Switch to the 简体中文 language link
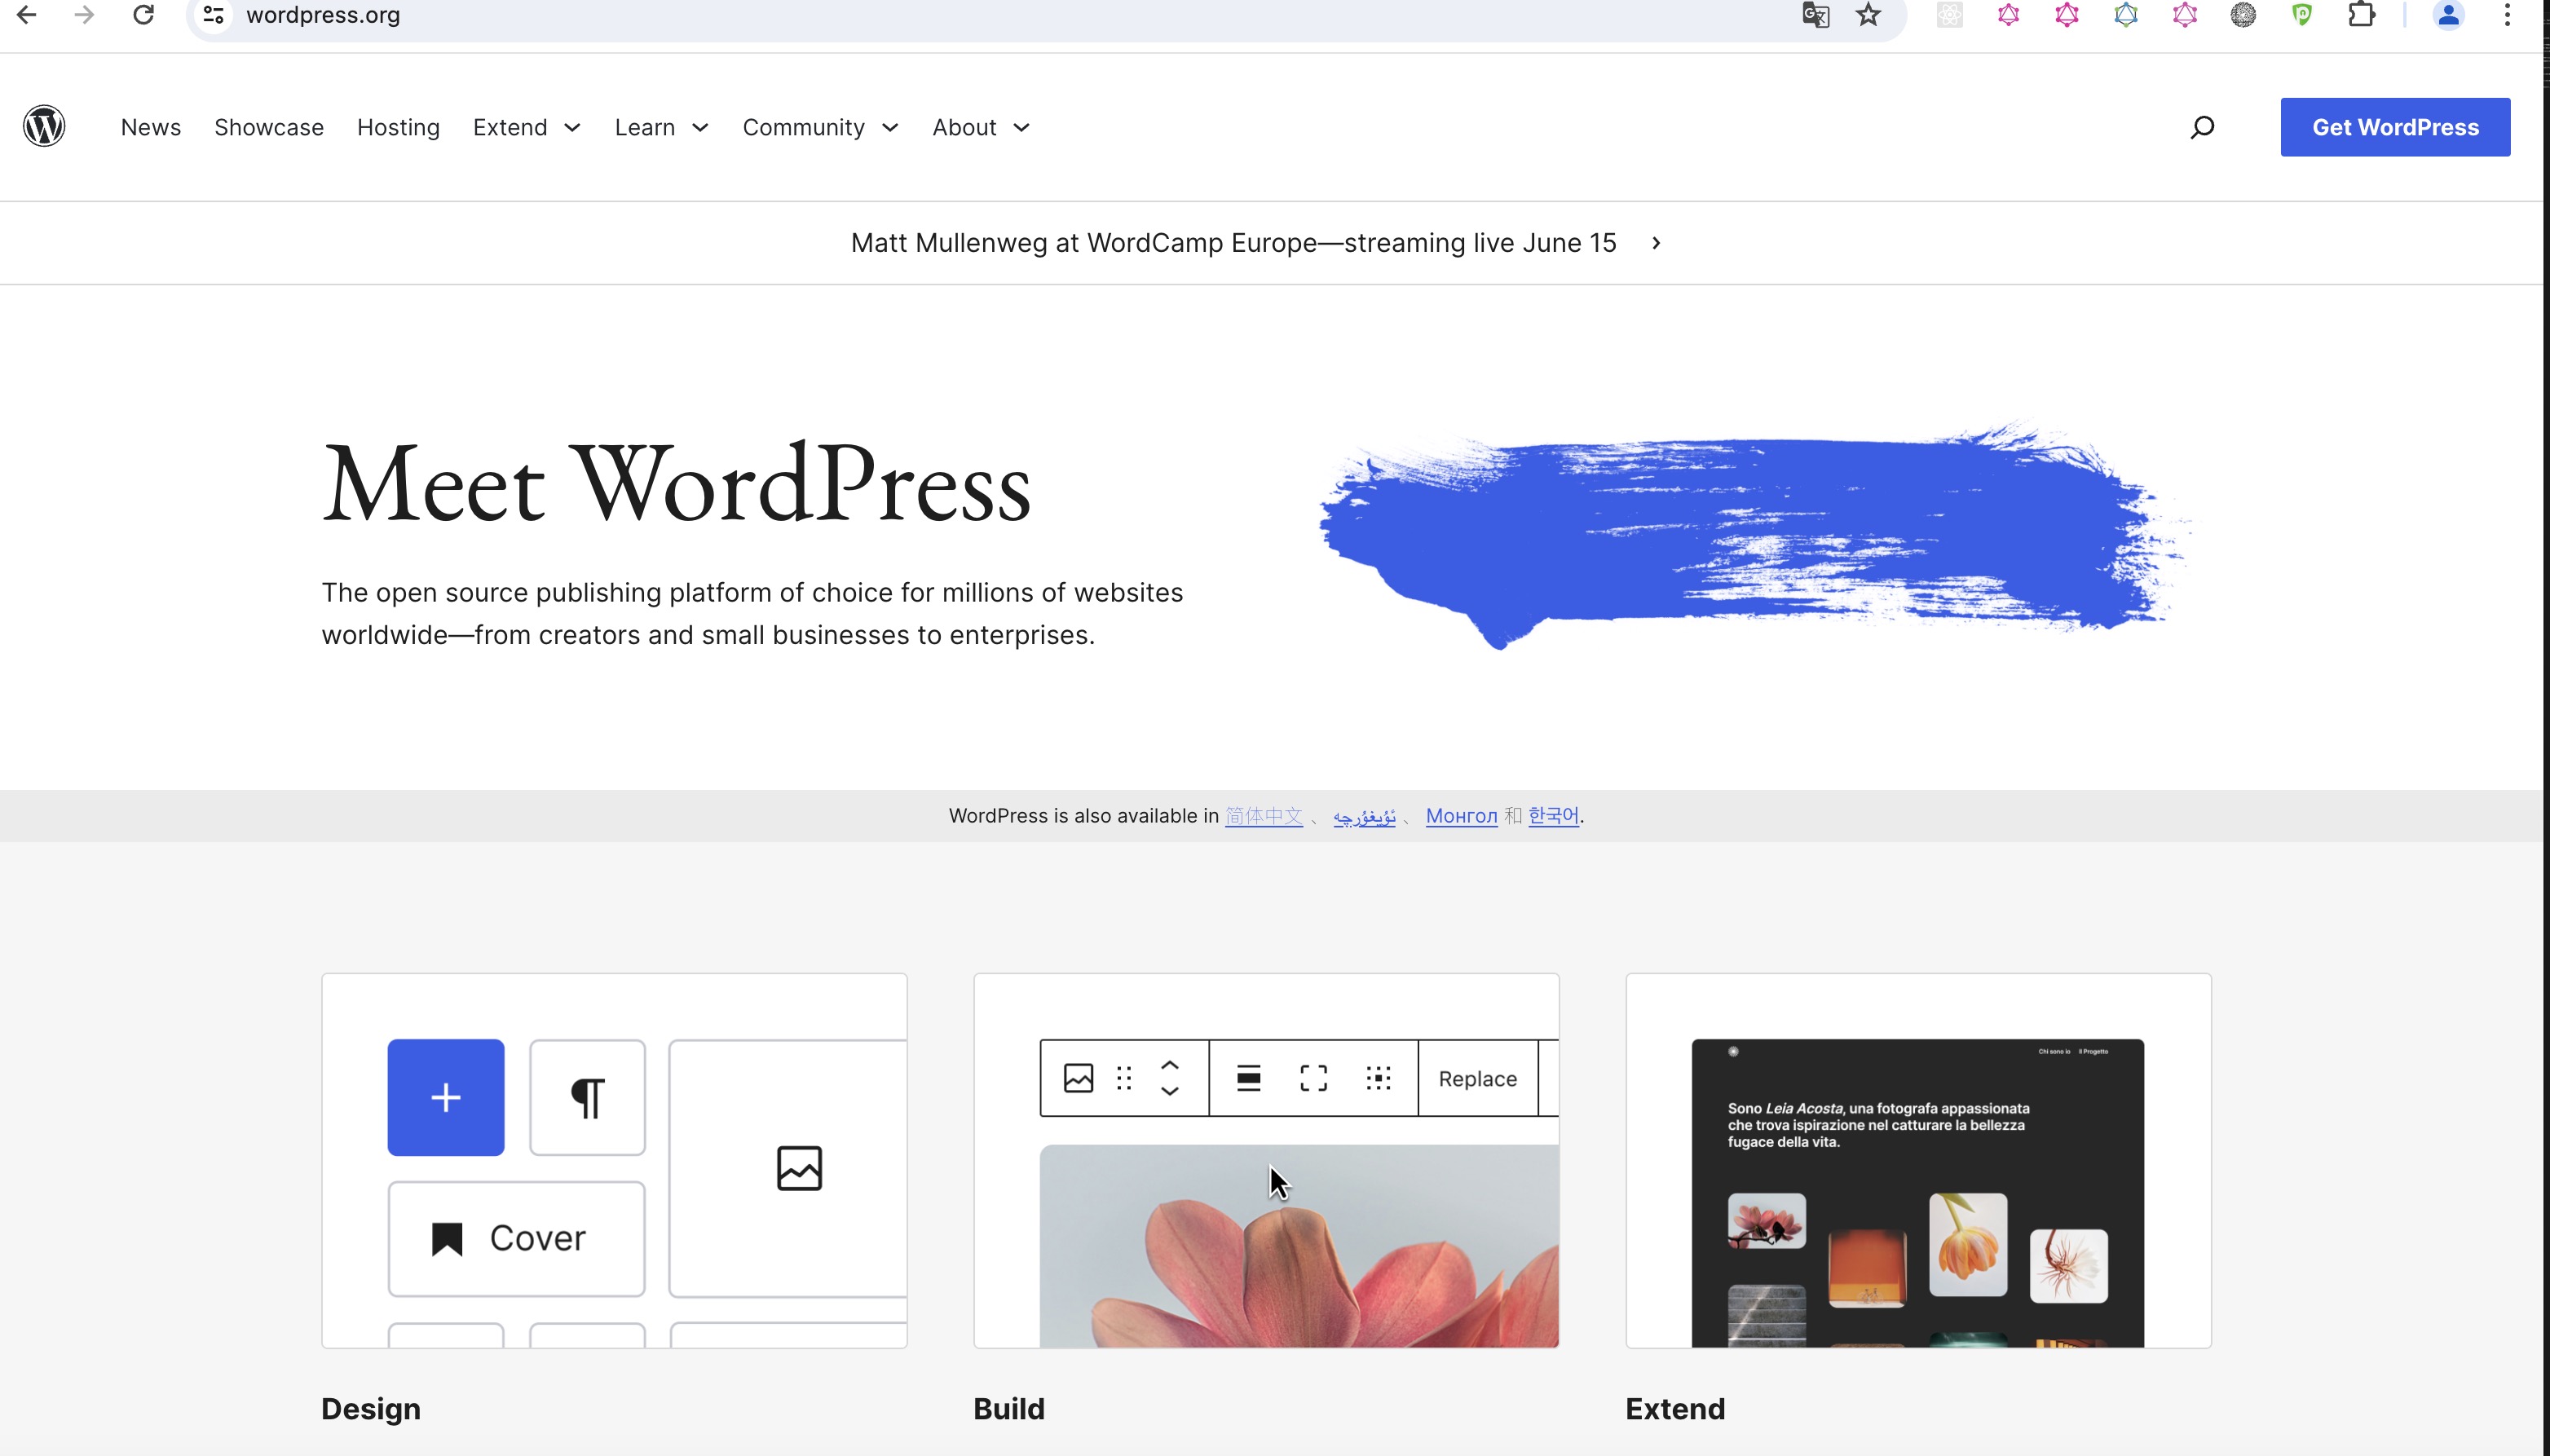 1263,816
